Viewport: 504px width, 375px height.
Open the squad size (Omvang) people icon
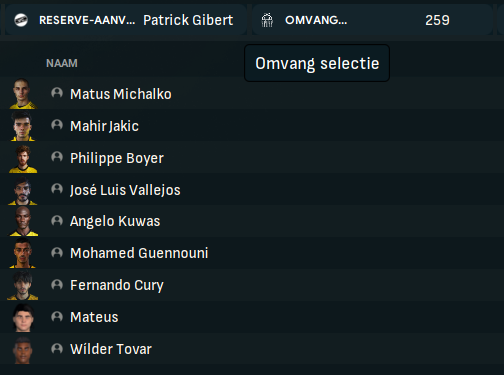pos(267,20)
